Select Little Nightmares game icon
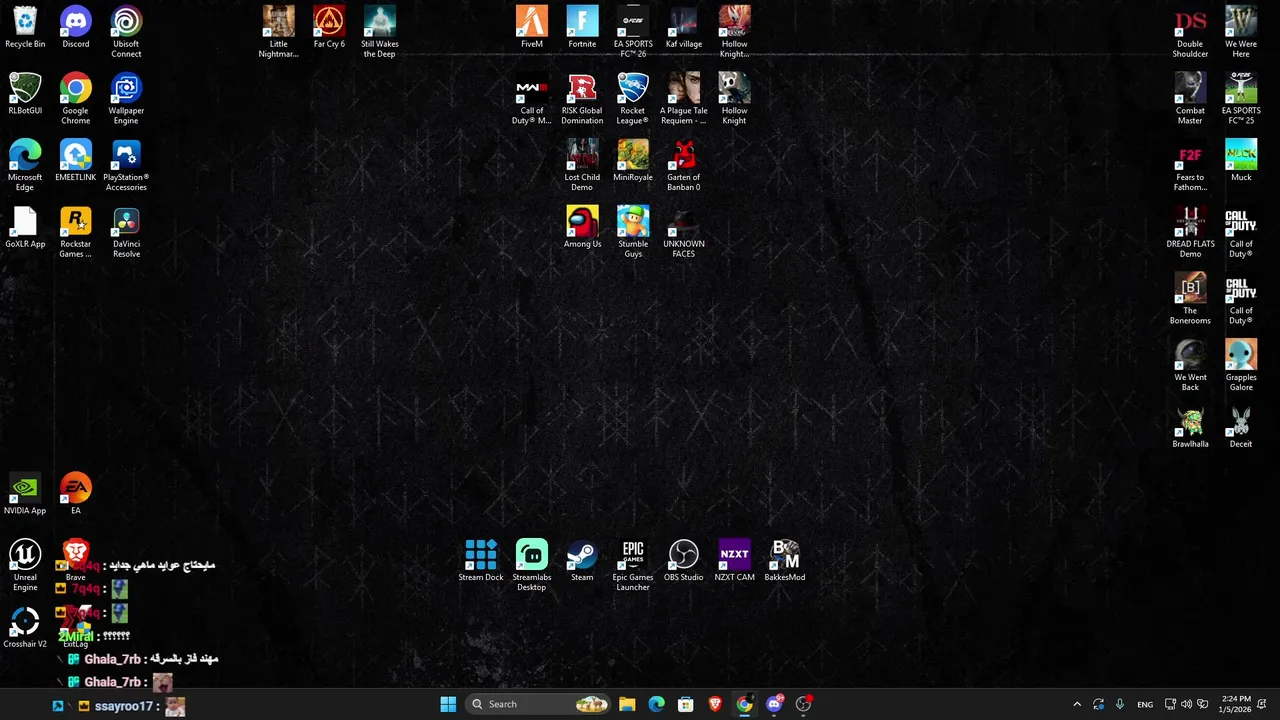 point(279,32)
